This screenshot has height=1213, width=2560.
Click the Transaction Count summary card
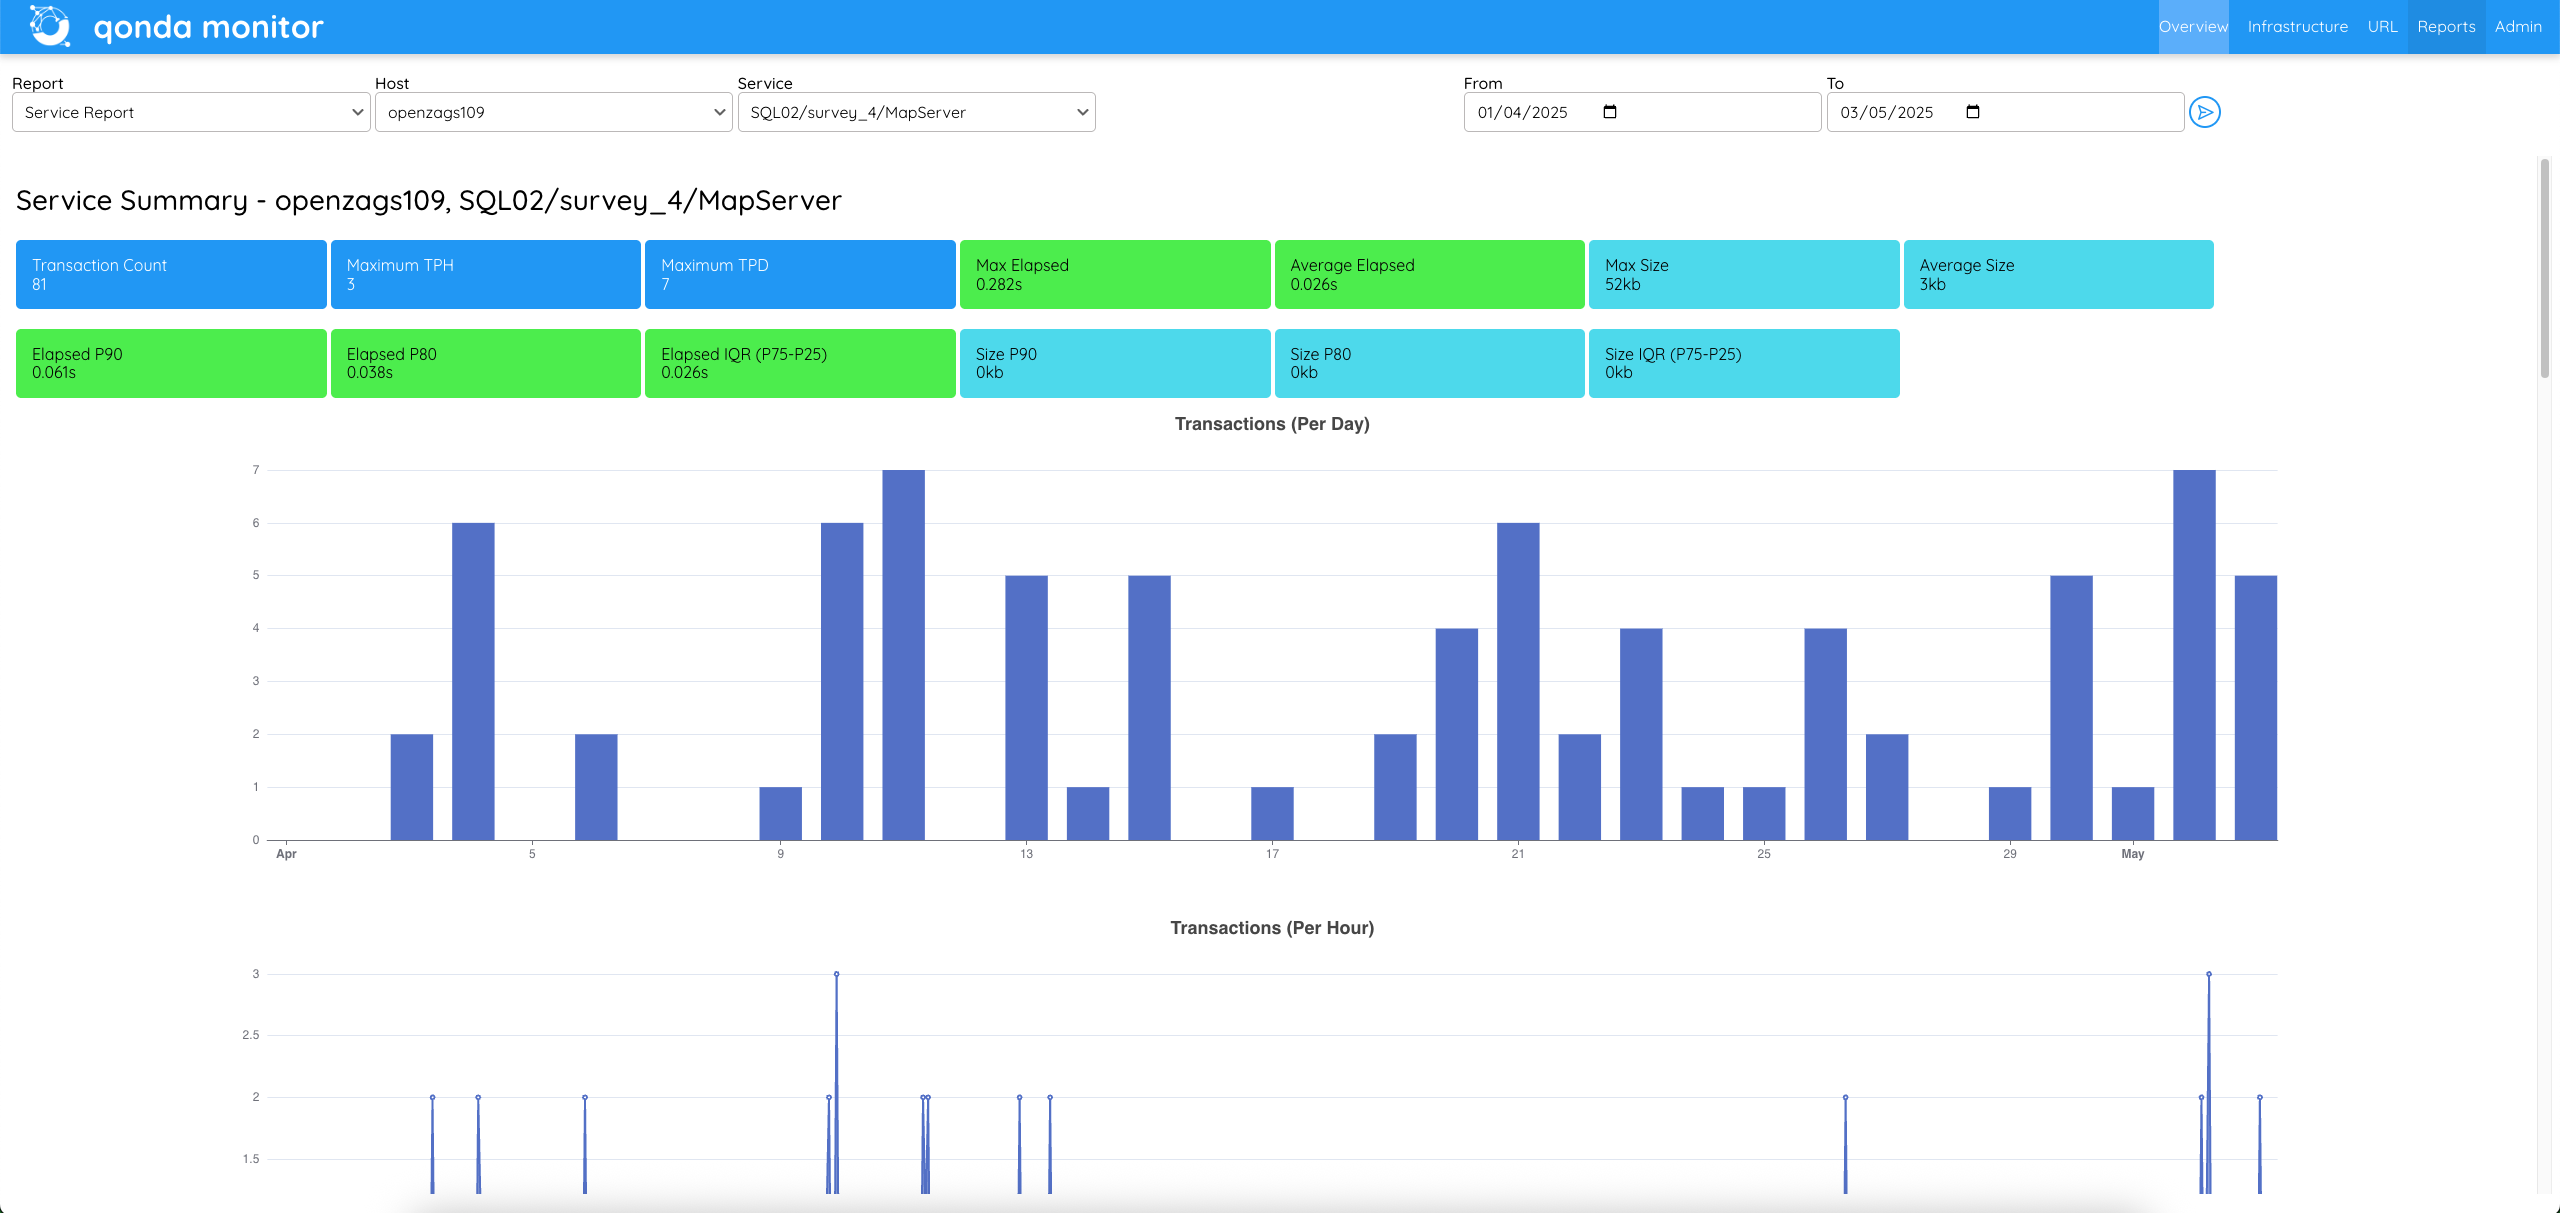coord(171,274)
